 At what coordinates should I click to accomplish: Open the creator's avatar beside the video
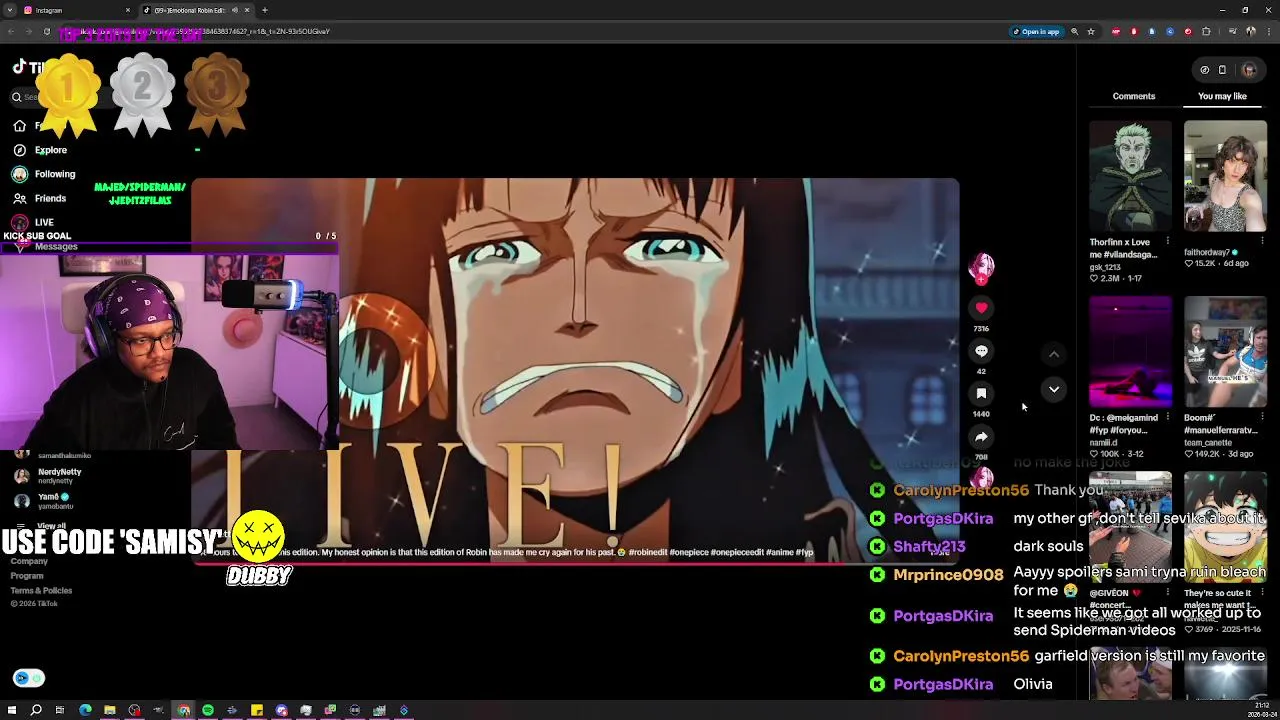tap(981, 266)
